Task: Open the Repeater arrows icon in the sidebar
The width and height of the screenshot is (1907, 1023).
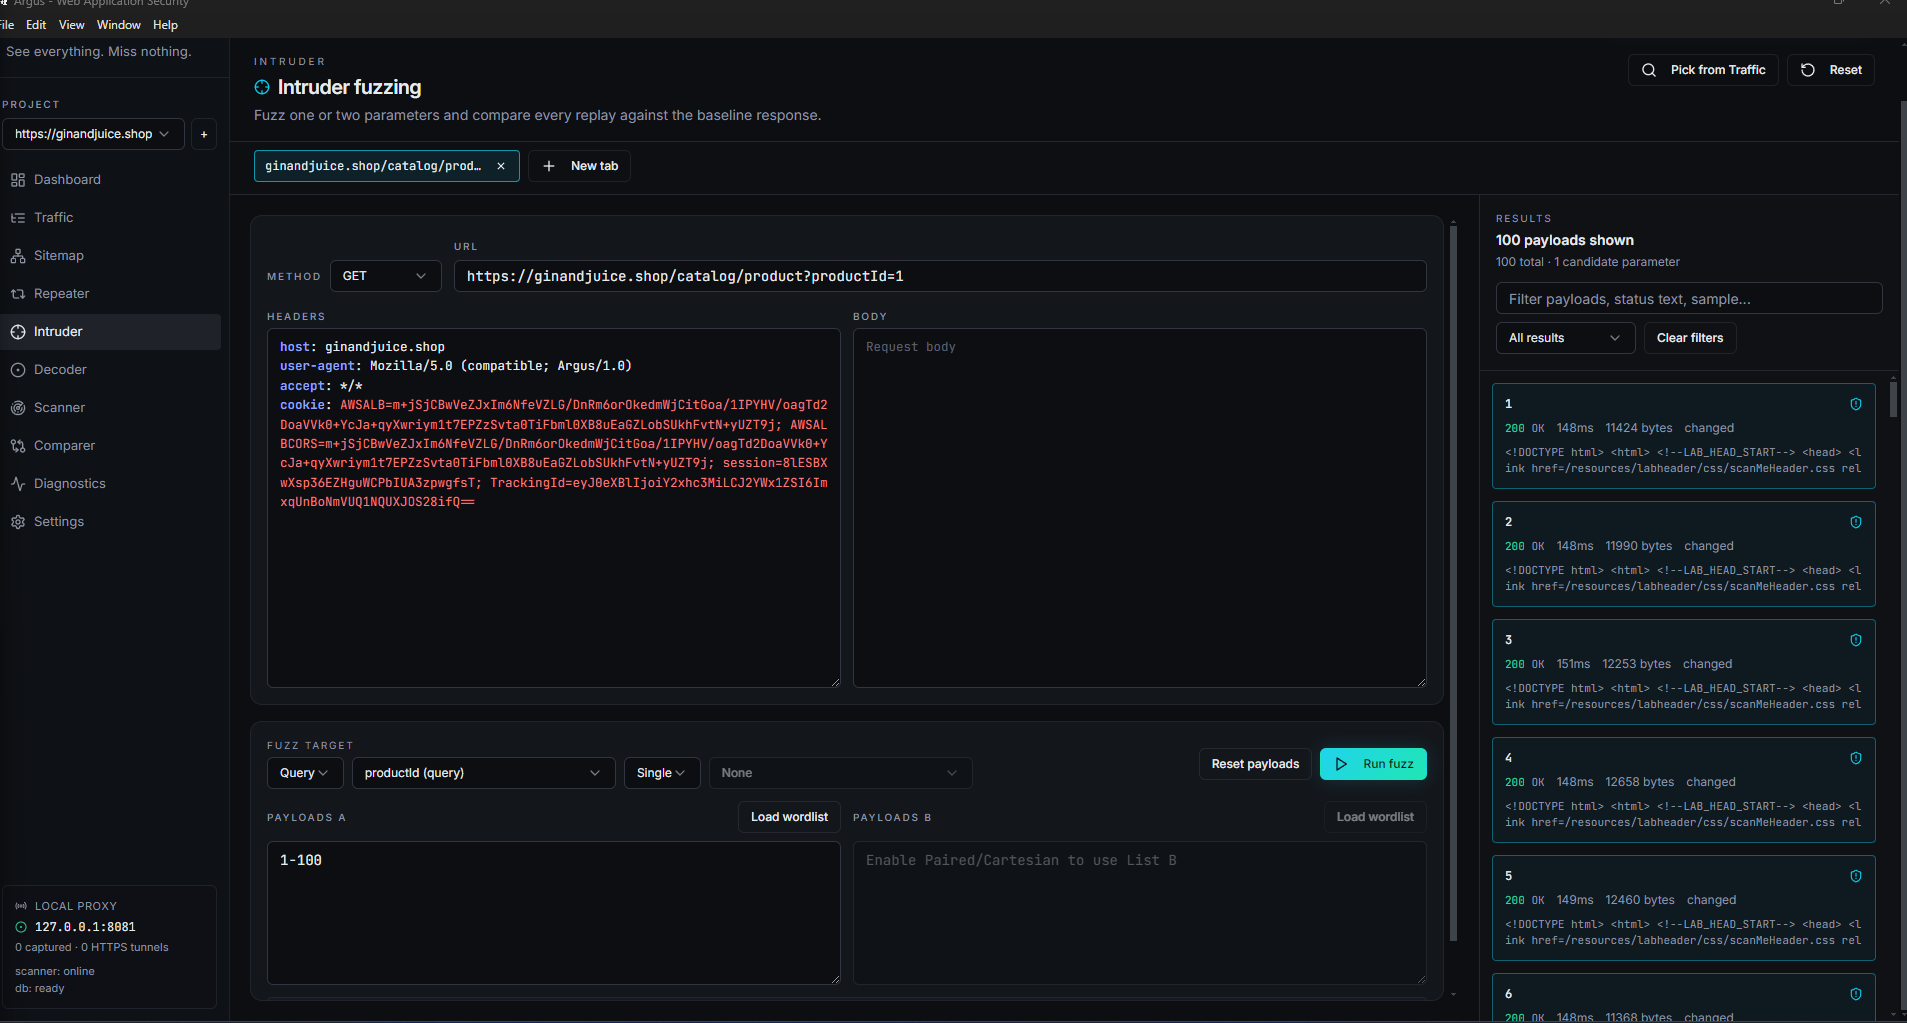Action: [18, 294]
